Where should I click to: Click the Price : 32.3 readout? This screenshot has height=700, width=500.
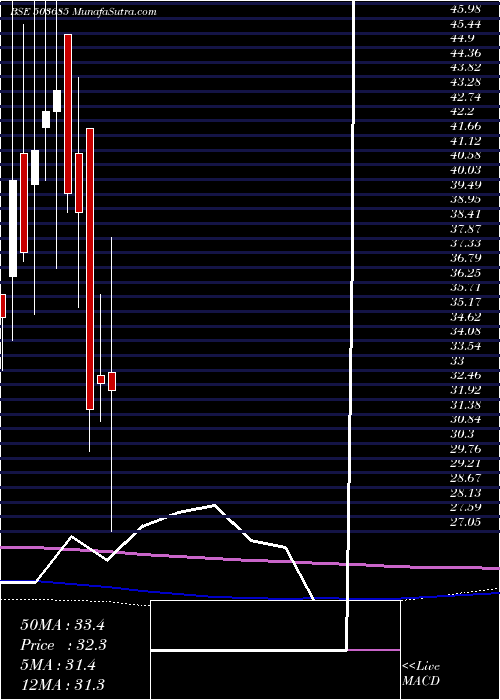[62, 645]
